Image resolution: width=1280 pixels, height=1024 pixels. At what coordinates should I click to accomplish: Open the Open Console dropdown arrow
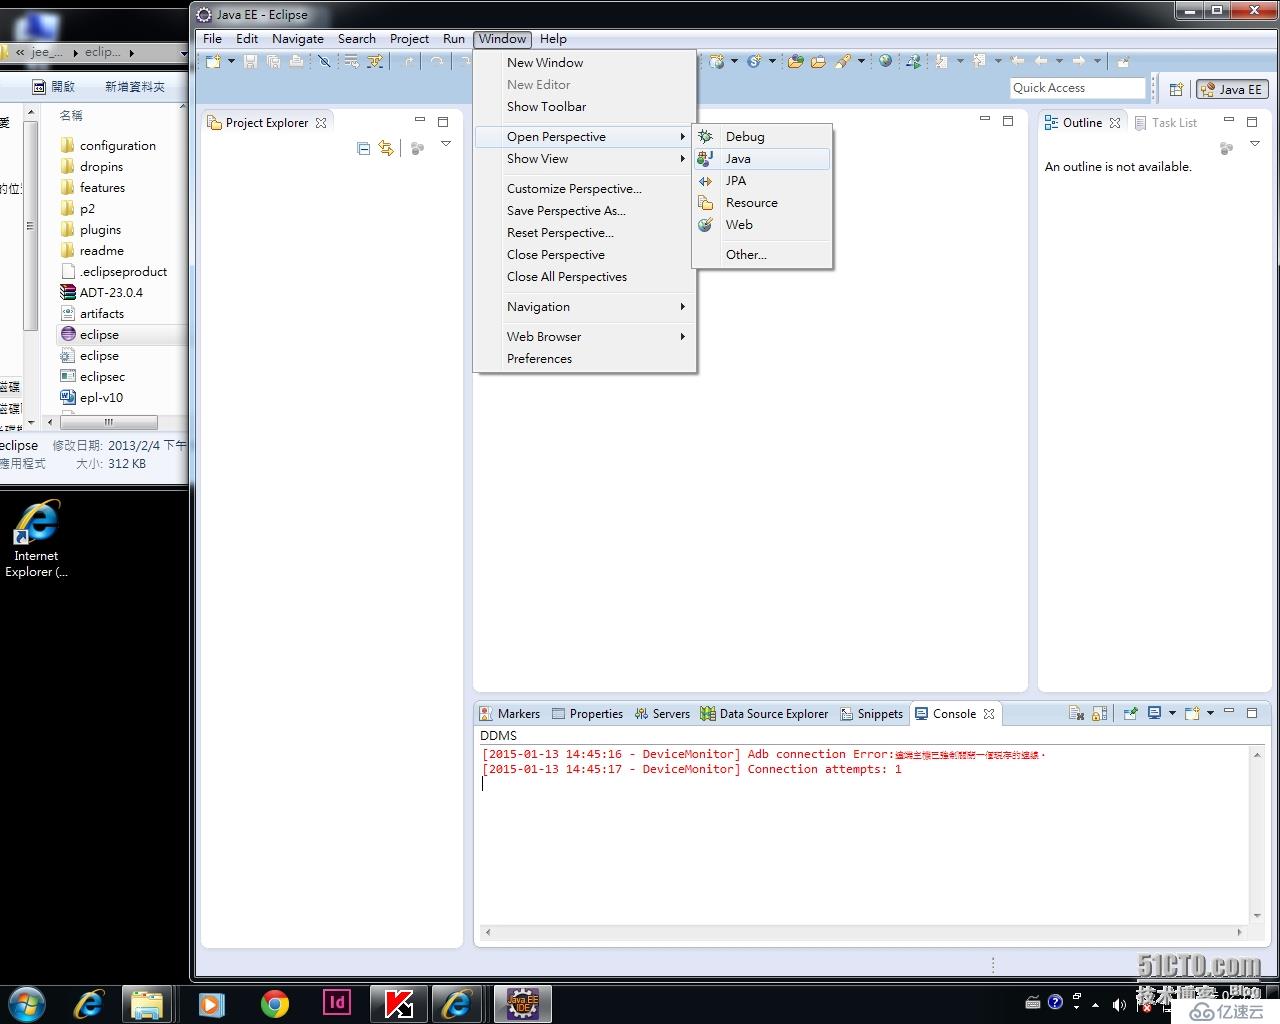[1210, 713]
